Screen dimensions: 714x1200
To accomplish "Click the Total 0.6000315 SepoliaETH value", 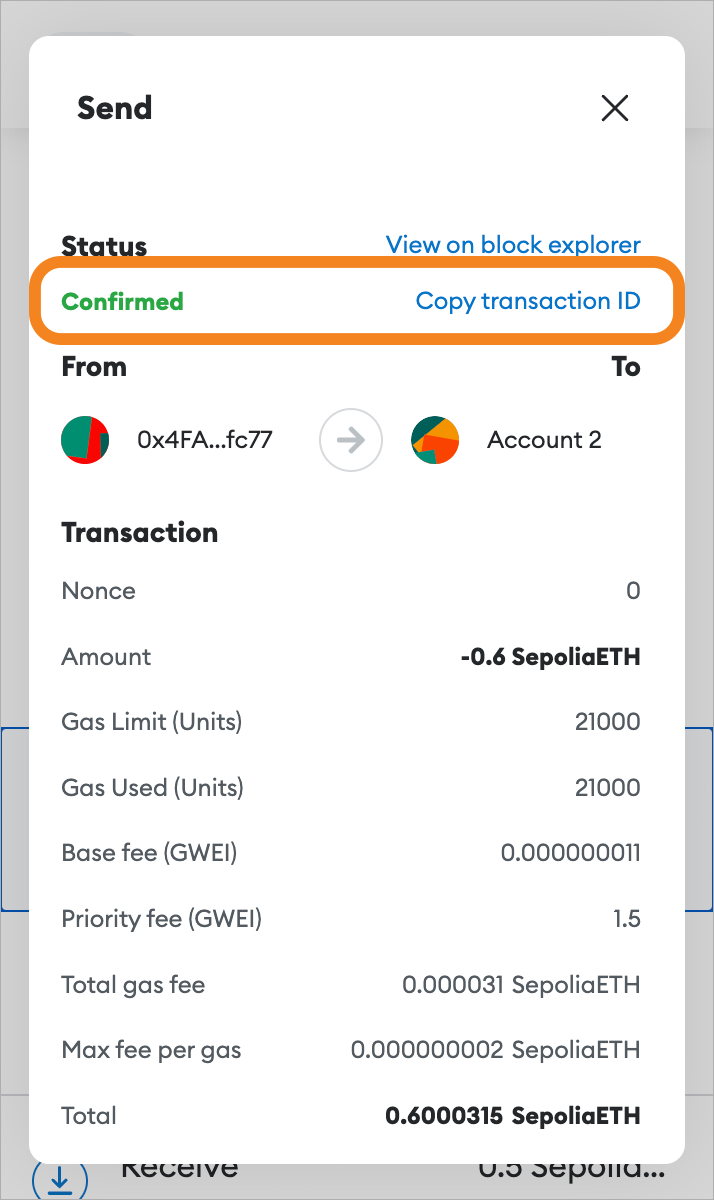I will tap(512, 1116).
